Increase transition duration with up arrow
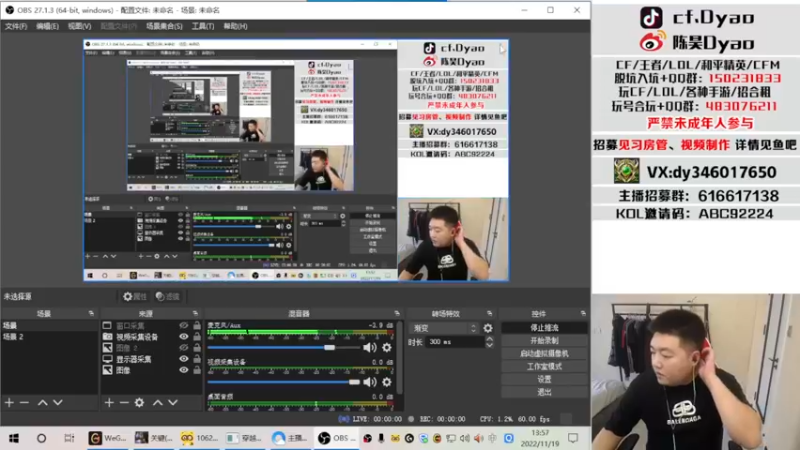The image size is (800, 450). pos(489,339)
